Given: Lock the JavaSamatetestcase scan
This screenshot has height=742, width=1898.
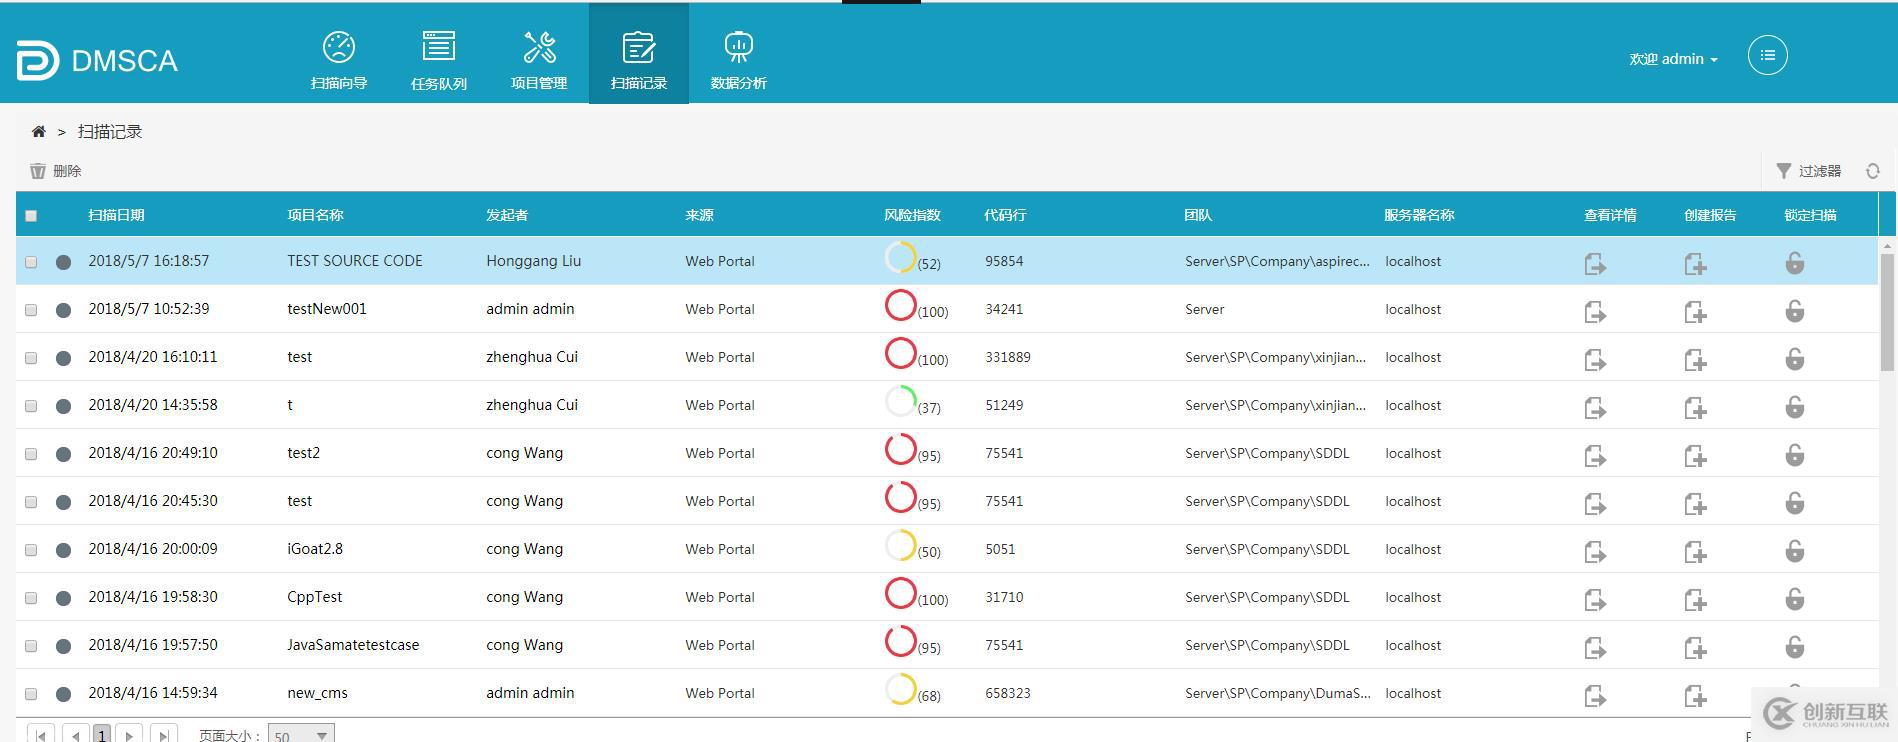Looking at the screenshot, I should point(1795,647).
